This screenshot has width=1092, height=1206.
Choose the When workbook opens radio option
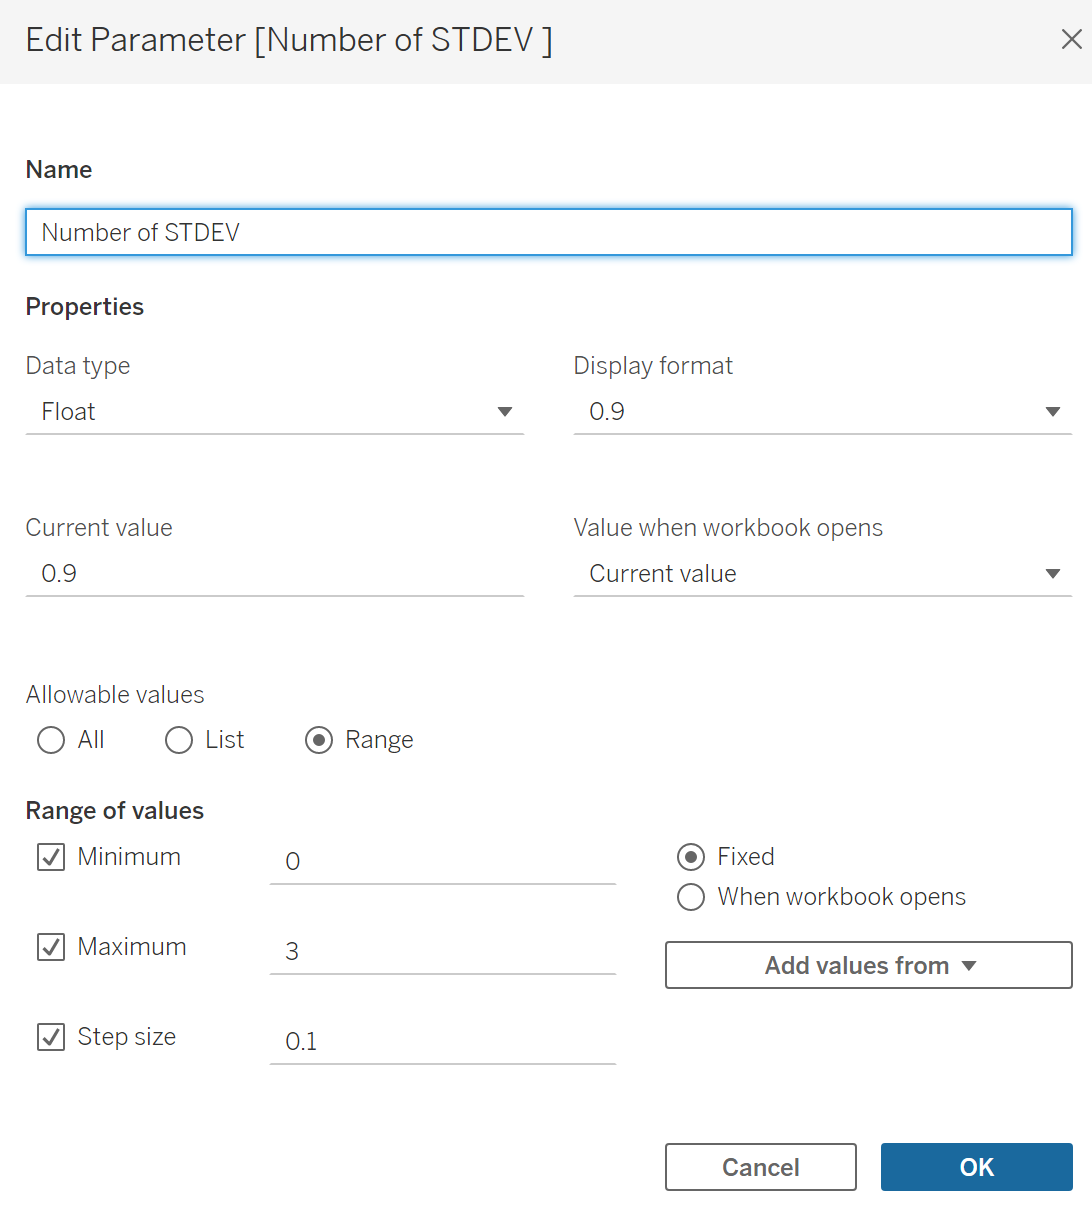tap(691, 897)
